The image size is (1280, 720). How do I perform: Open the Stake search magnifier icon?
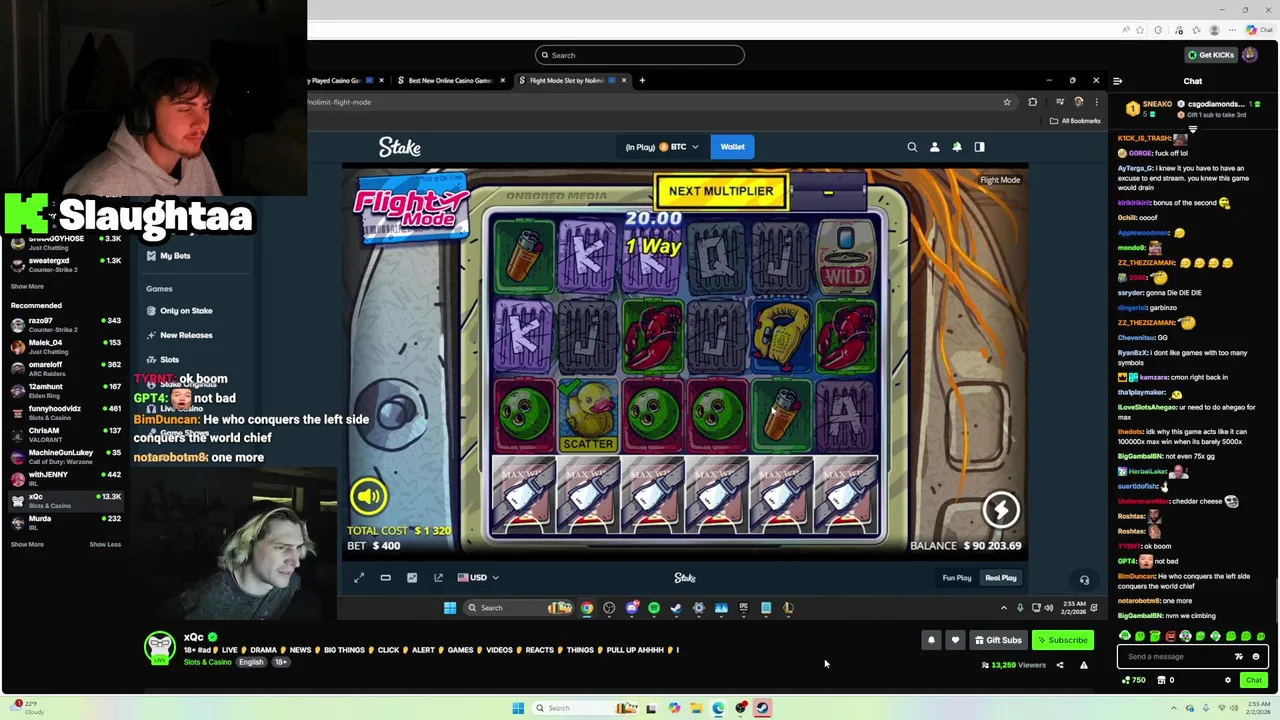912,147
